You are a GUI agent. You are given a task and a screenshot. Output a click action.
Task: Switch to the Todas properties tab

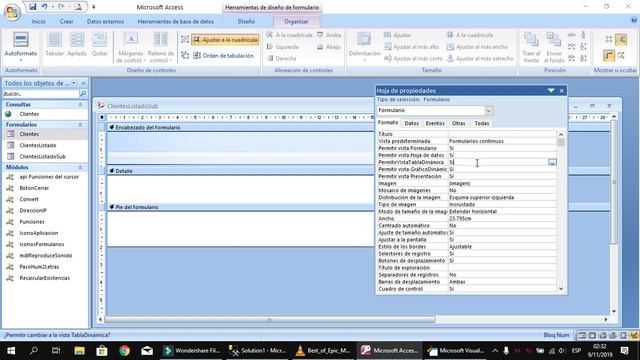482,123
